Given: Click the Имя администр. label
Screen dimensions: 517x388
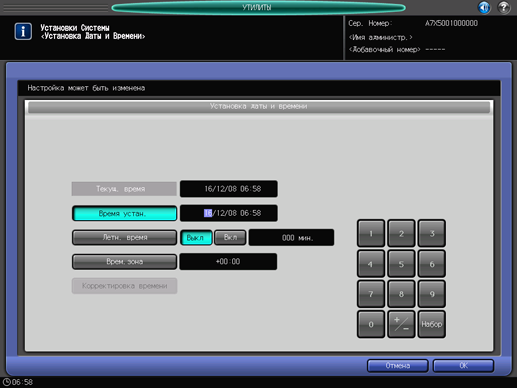Looking at the screenshot, I should tap(380, 37).
